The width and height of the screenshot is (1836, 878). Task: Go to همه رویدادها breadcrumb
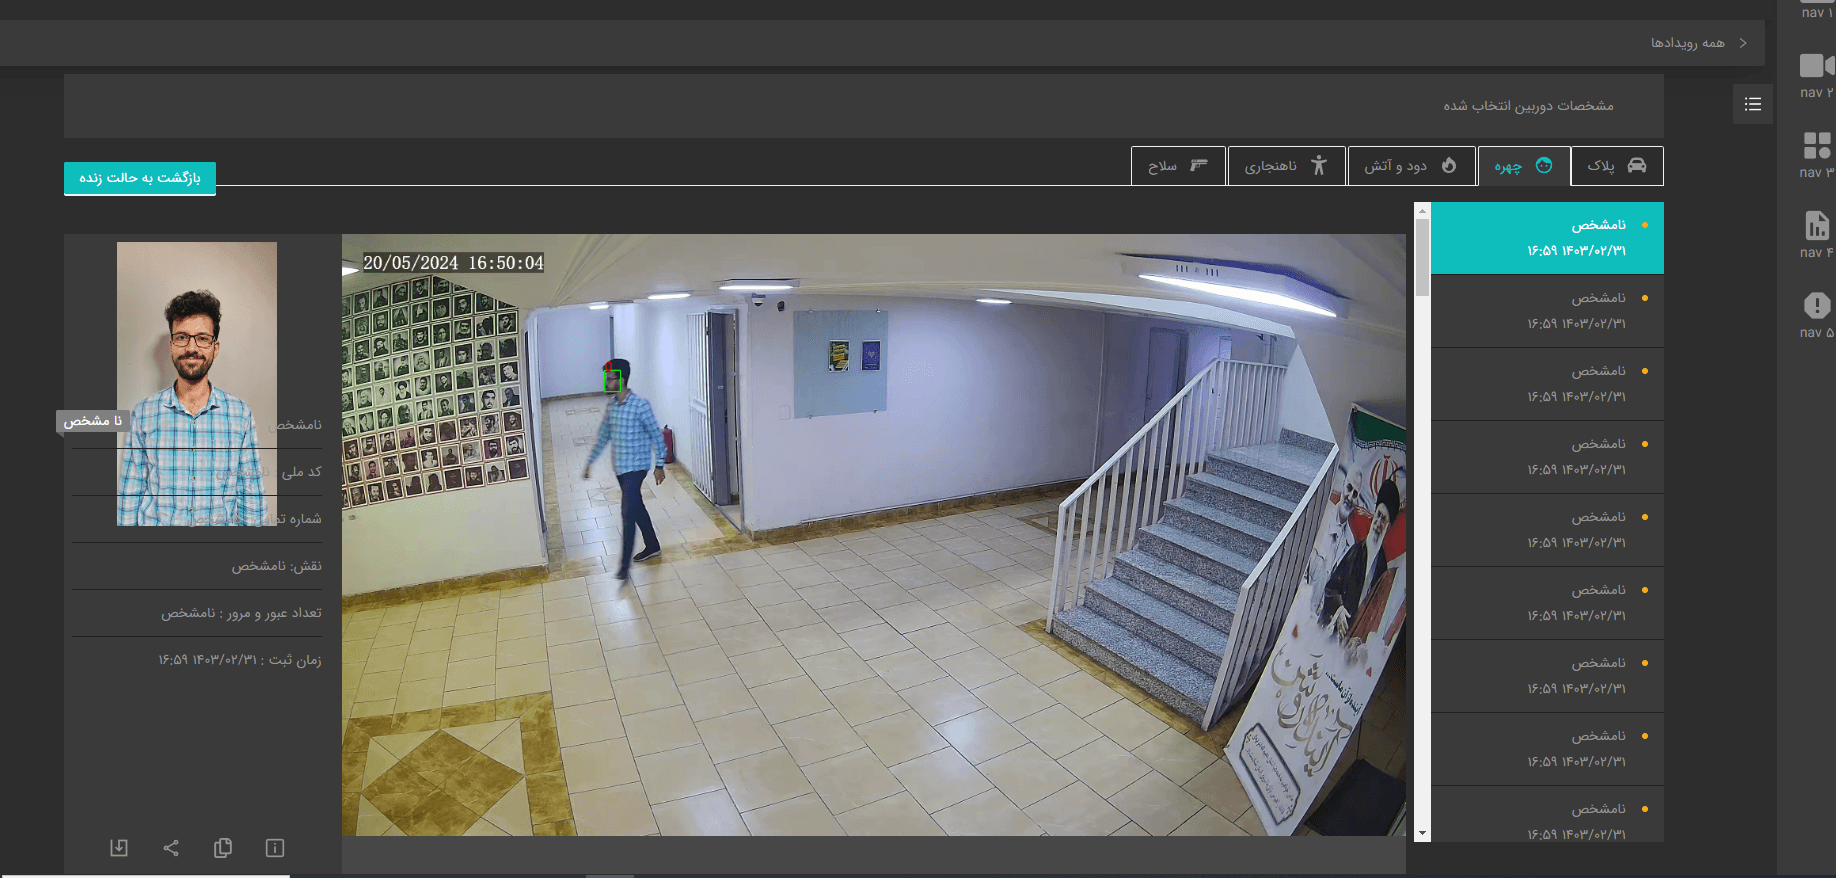click(x=1688, y=43)
